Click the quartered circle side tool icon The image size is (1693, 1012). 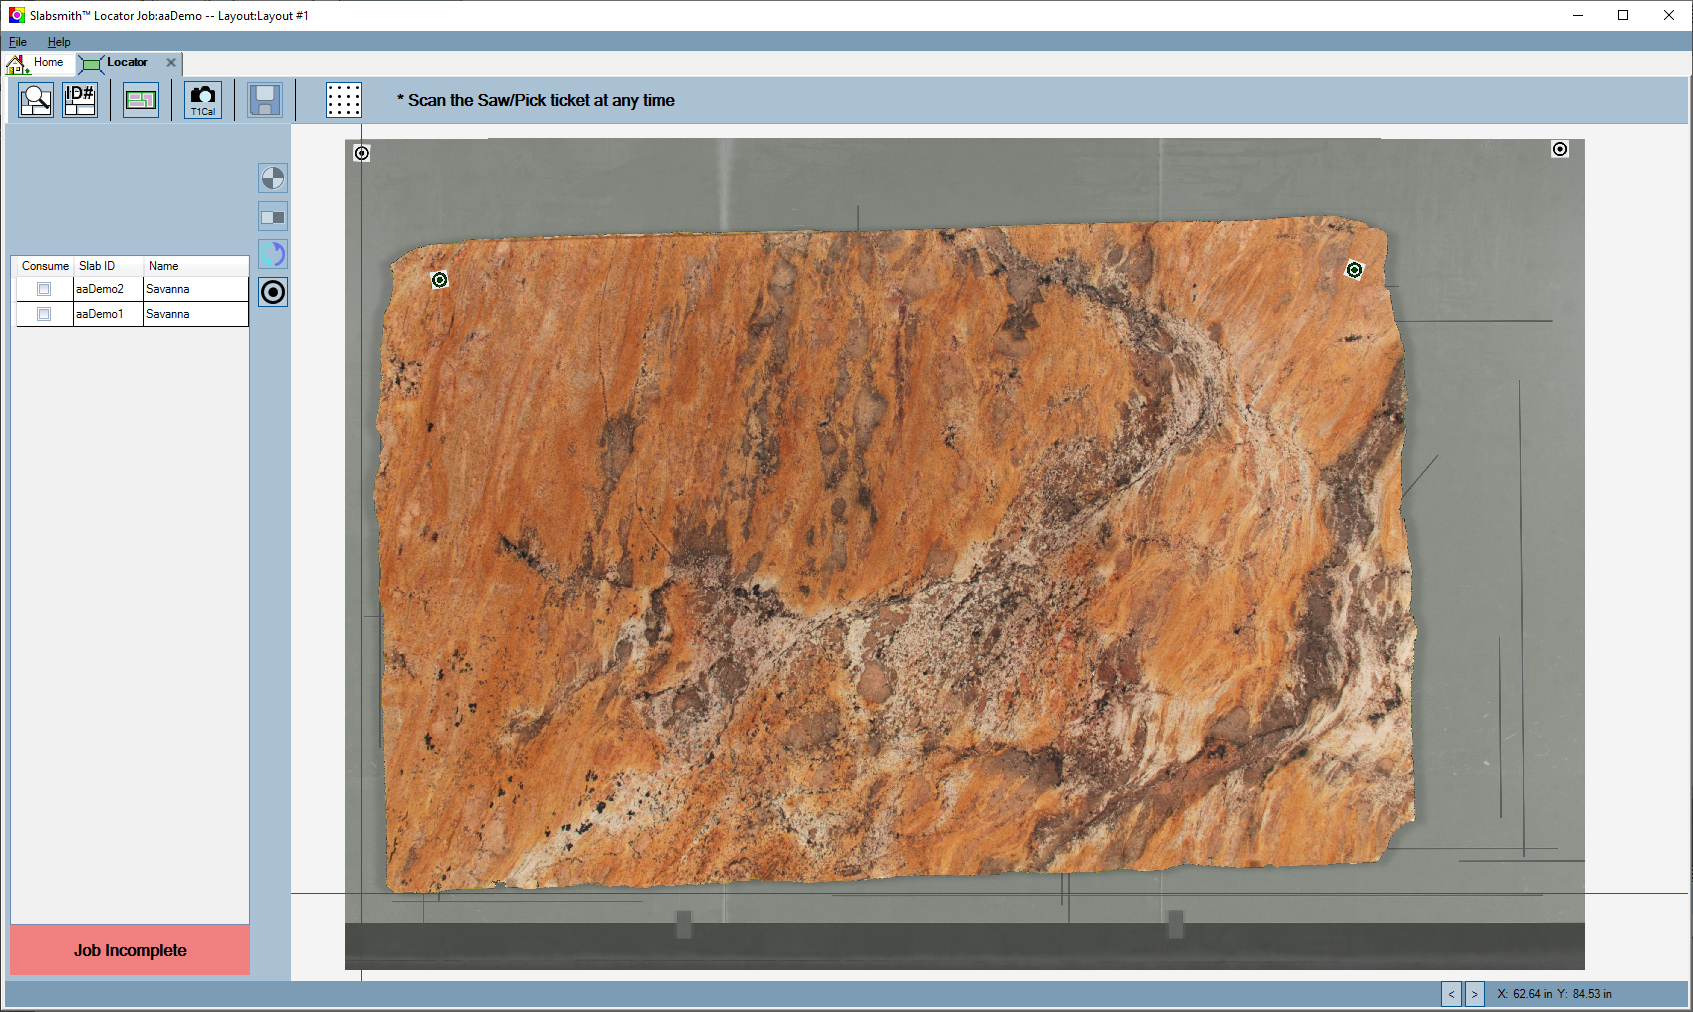pos(273,179)
